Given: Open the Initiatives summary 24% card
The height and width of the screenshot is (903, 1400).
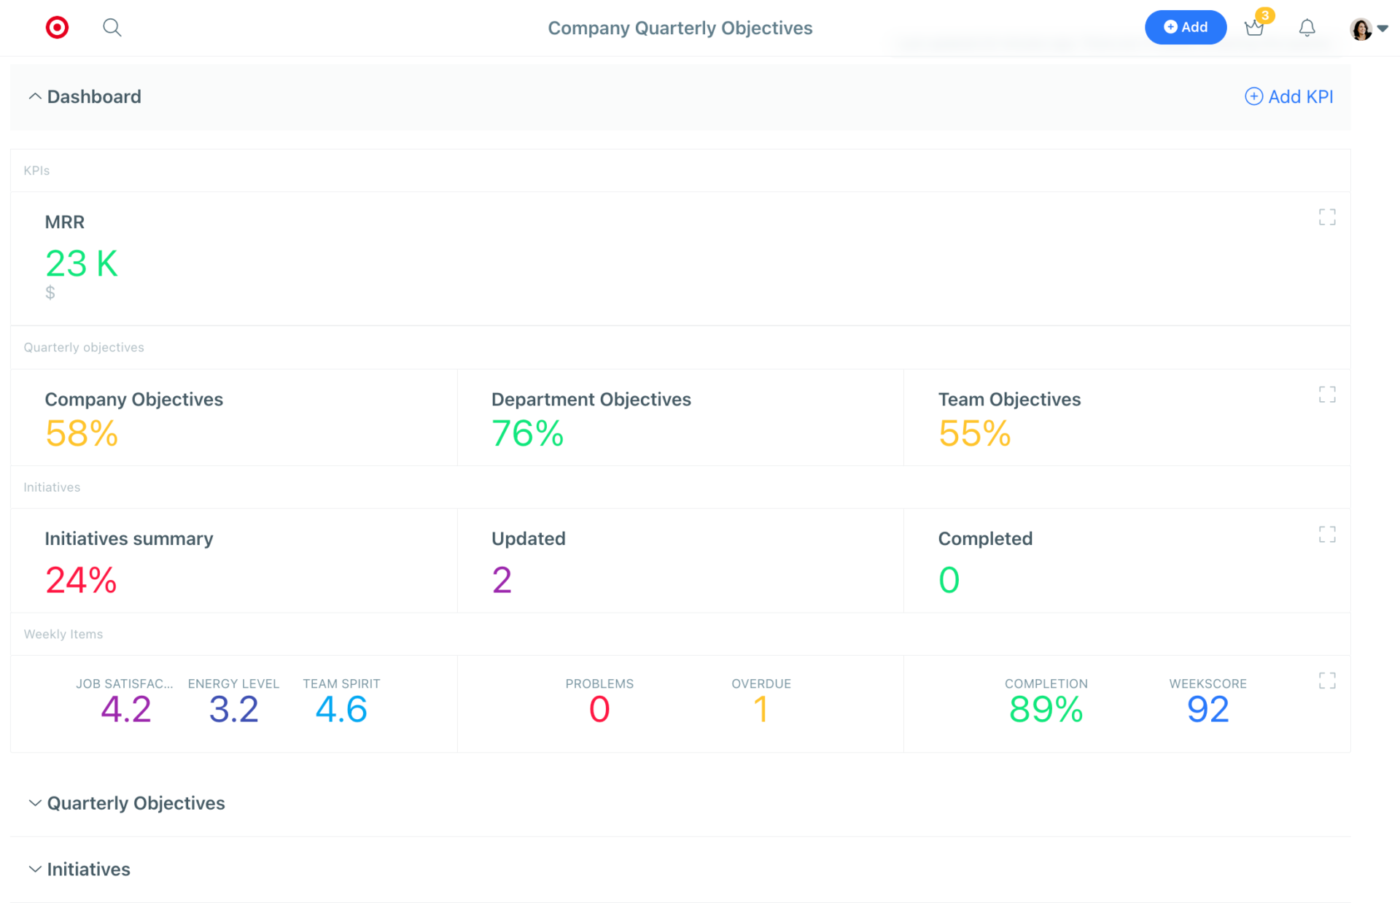Looking at the screenshot, I should point(234,560).
